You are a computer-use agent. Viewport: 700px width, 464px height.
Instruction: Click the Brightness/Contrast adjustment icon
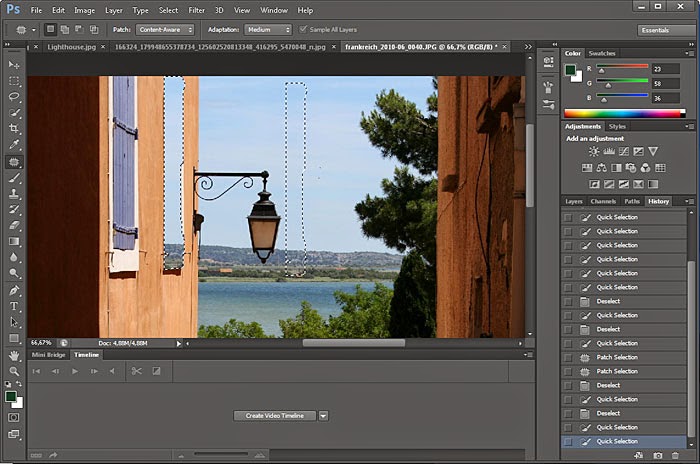[593, 151]
